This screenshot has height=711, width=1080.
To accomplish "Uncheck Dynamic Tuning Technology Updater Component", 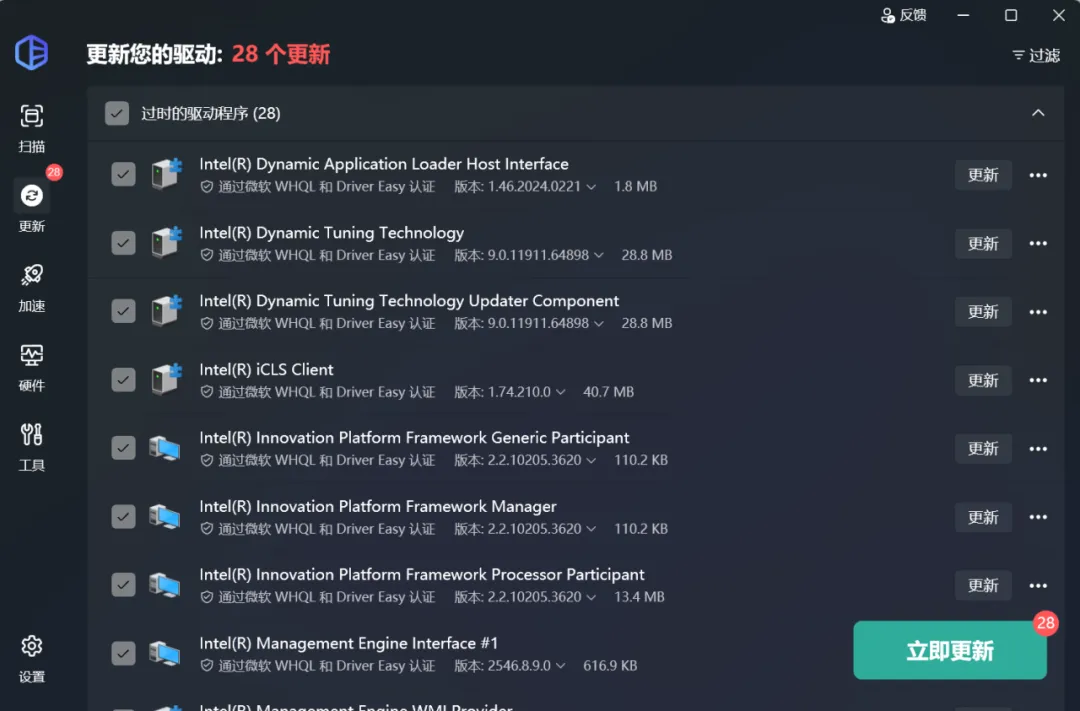I will 123,311.
